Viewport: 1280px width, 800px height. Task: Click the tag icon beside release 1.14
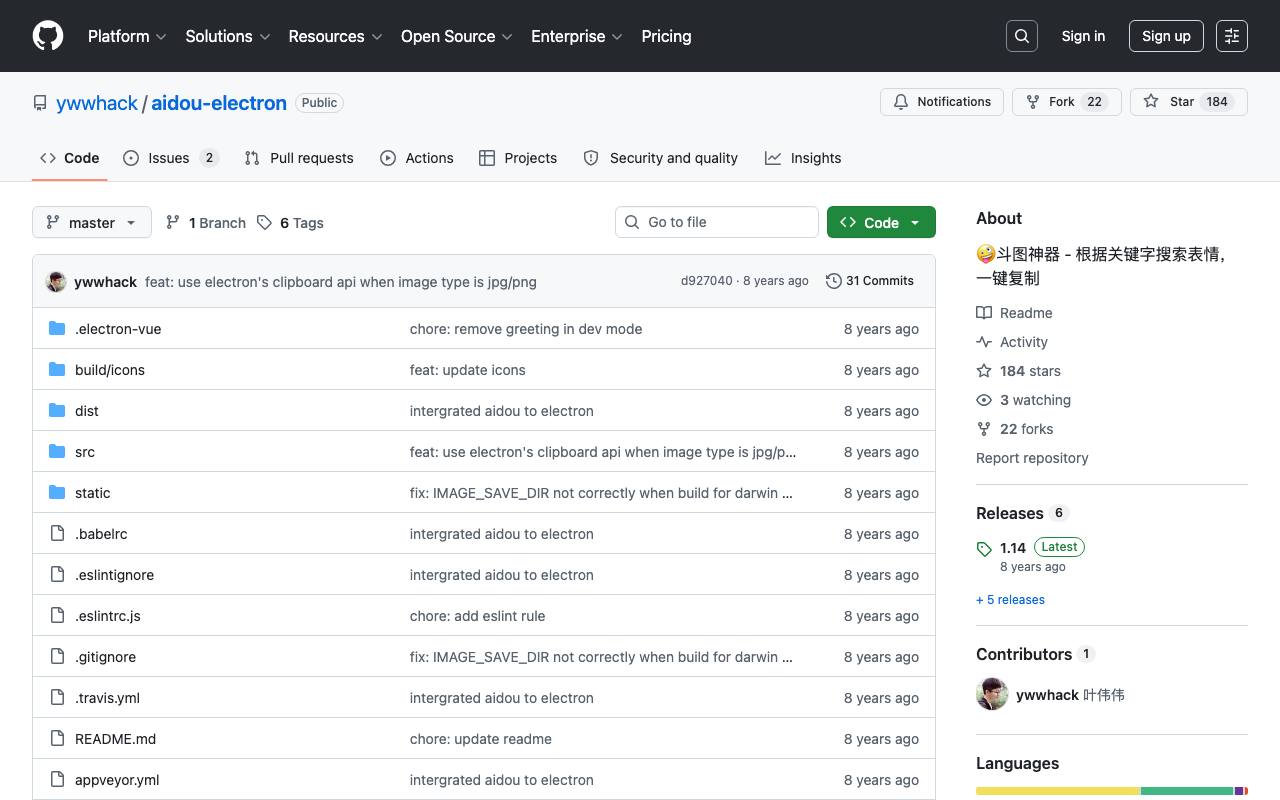tap(984, 548)
